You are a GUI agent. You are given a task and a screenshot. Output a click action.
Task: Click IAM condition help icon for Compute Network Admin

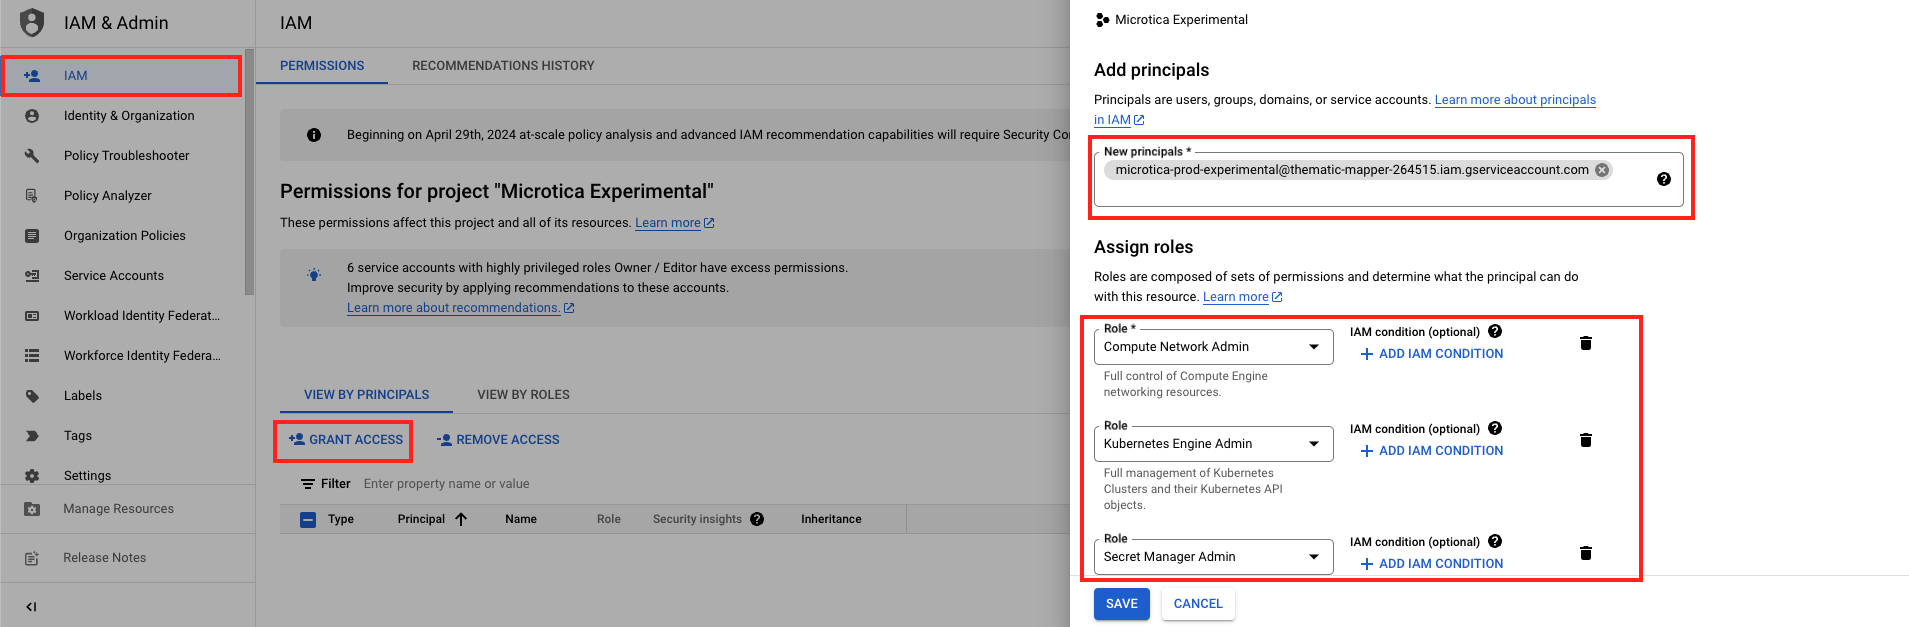click(1495, 331)
